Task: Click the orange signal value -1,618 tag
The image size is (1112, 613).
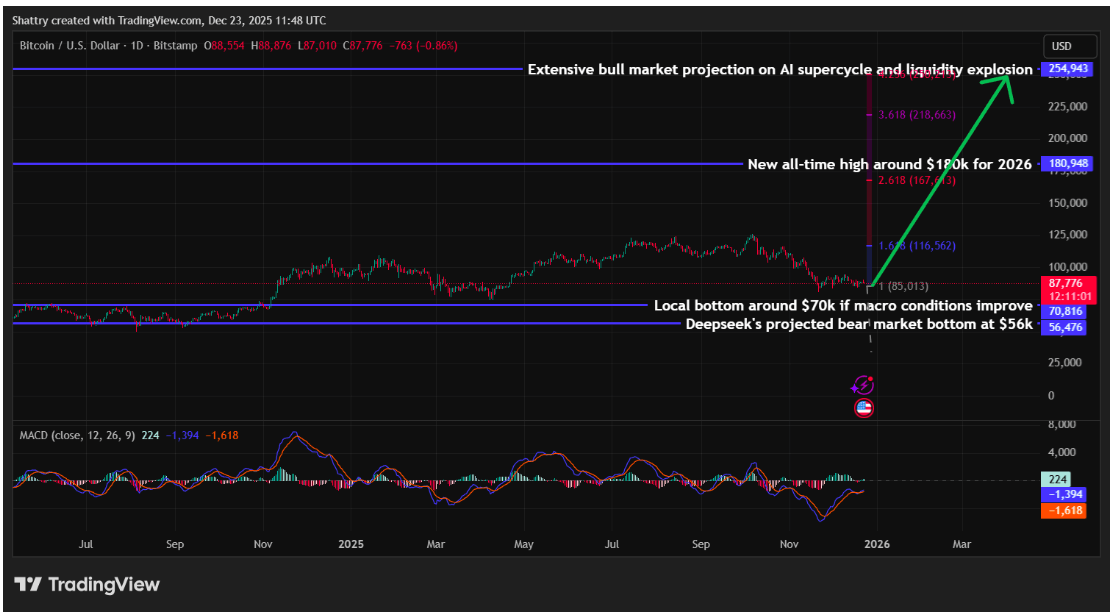Action: tap(1063, 510)
